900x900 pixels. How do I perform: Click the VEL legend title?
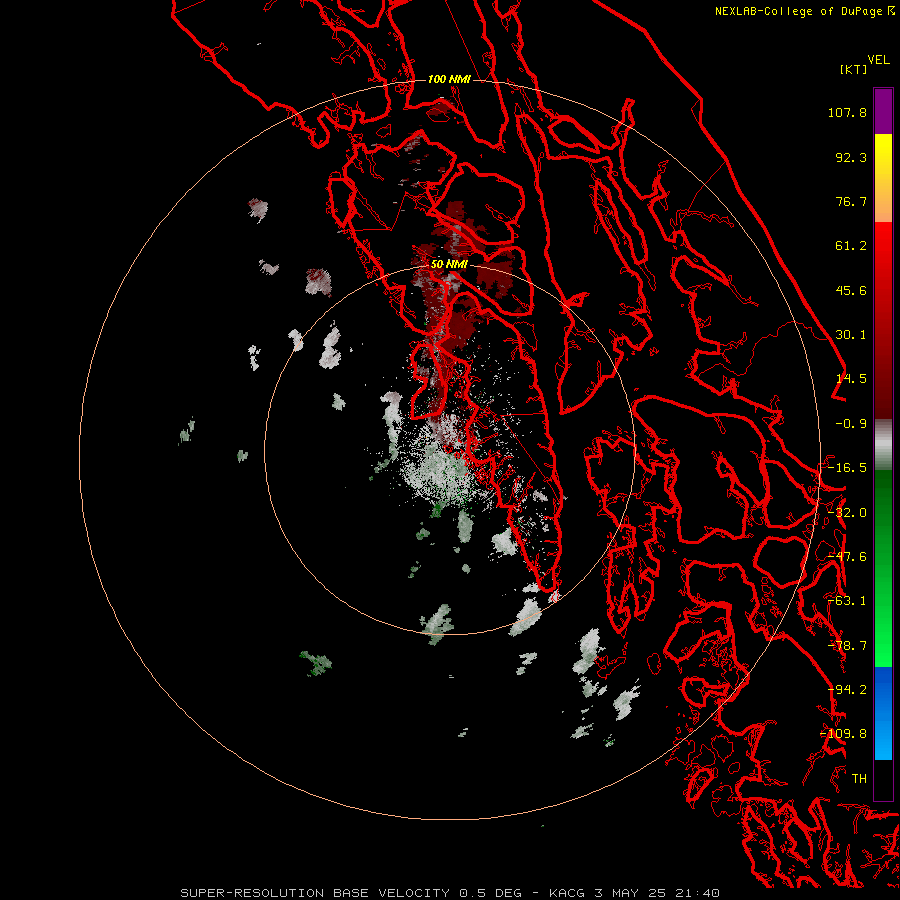click(878, 60)
